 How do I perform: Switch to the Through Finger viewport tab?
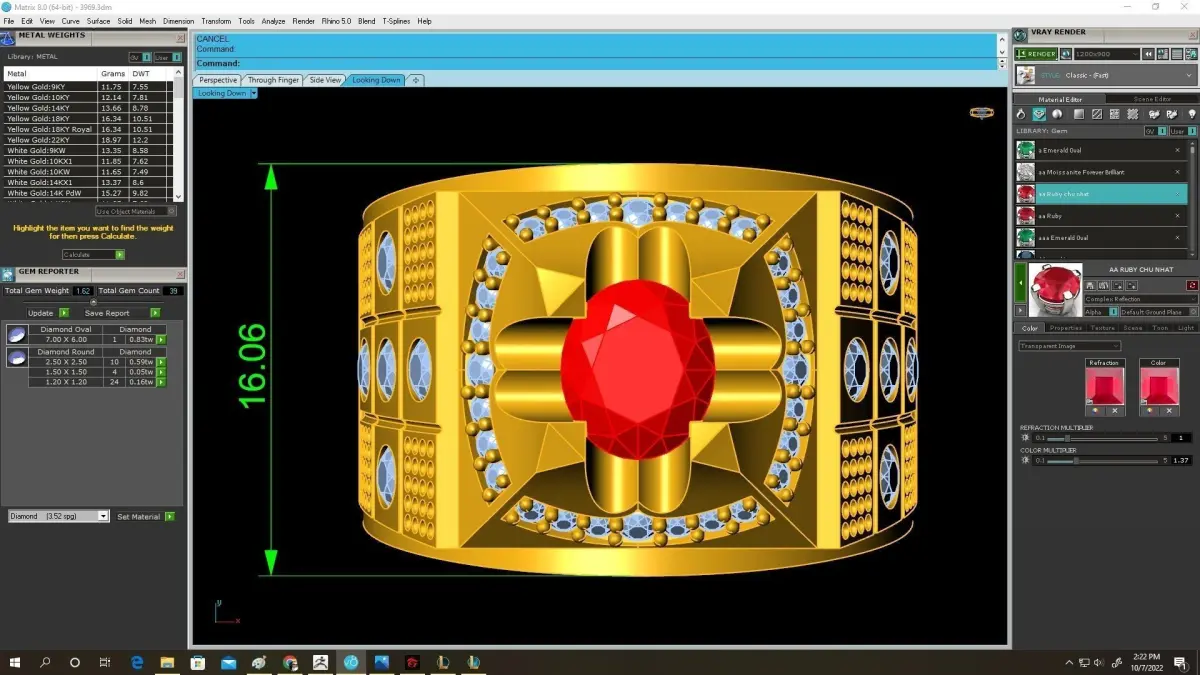click(273, 80)
